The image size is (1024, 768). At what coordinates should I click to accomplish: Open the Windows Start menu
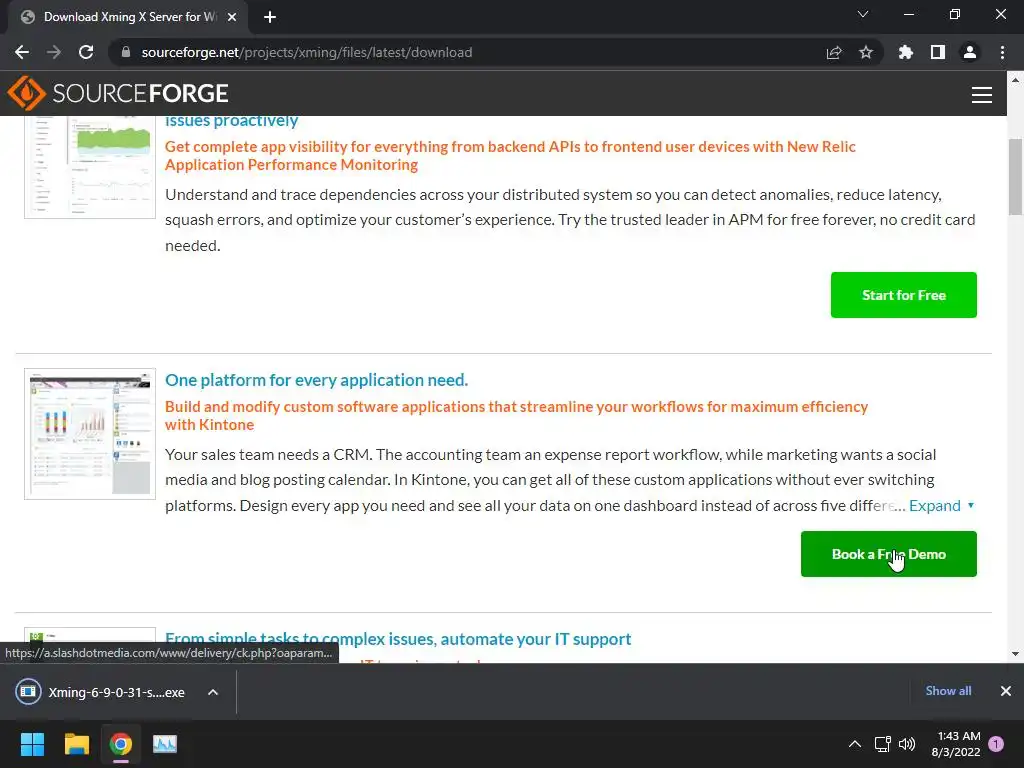pos(32,744)
